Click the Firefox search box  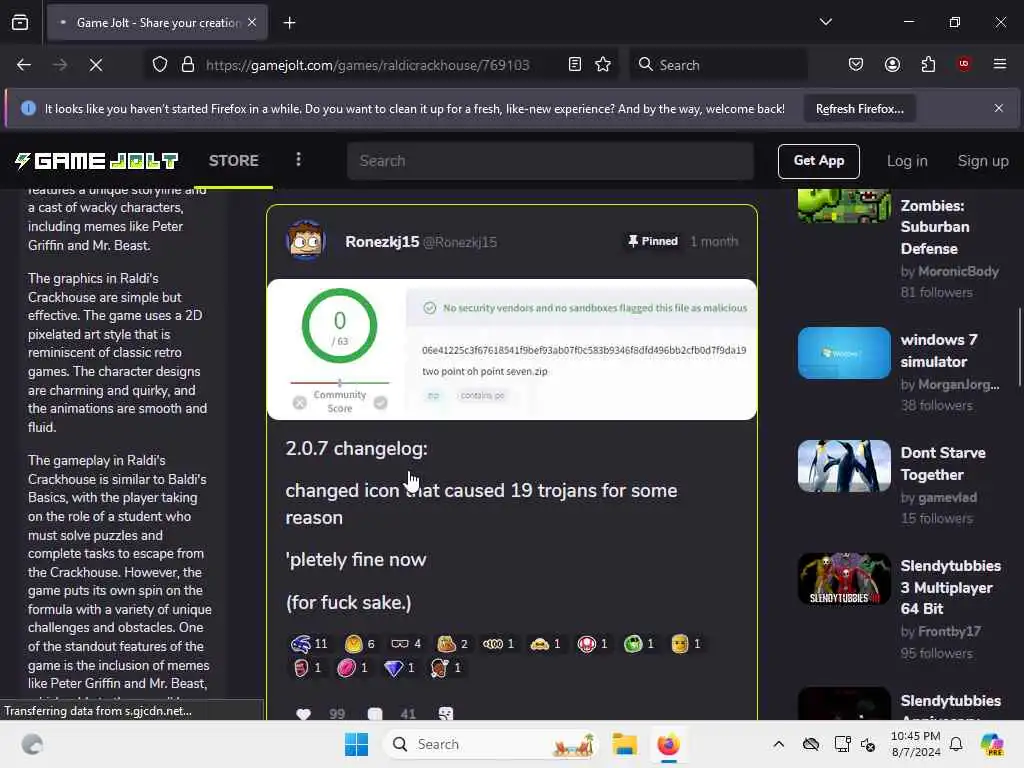tap(718, 65)
